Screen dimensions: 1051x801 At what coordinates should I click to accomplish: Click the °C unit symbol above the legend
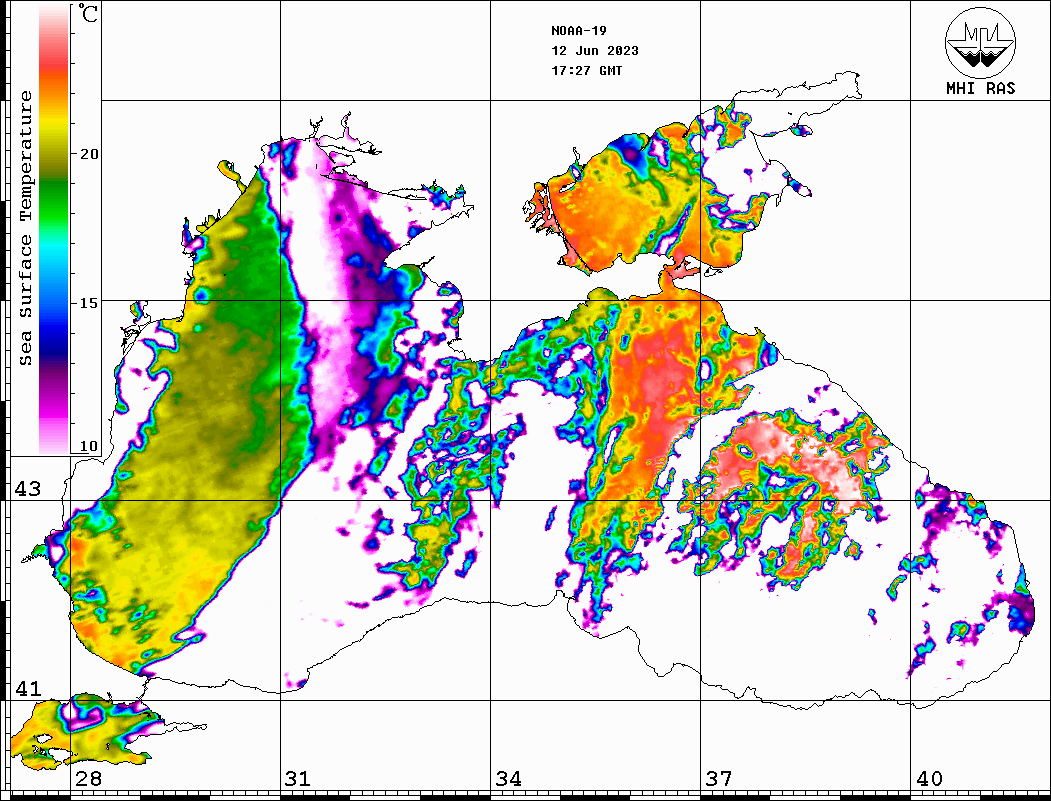pos(88,16)
